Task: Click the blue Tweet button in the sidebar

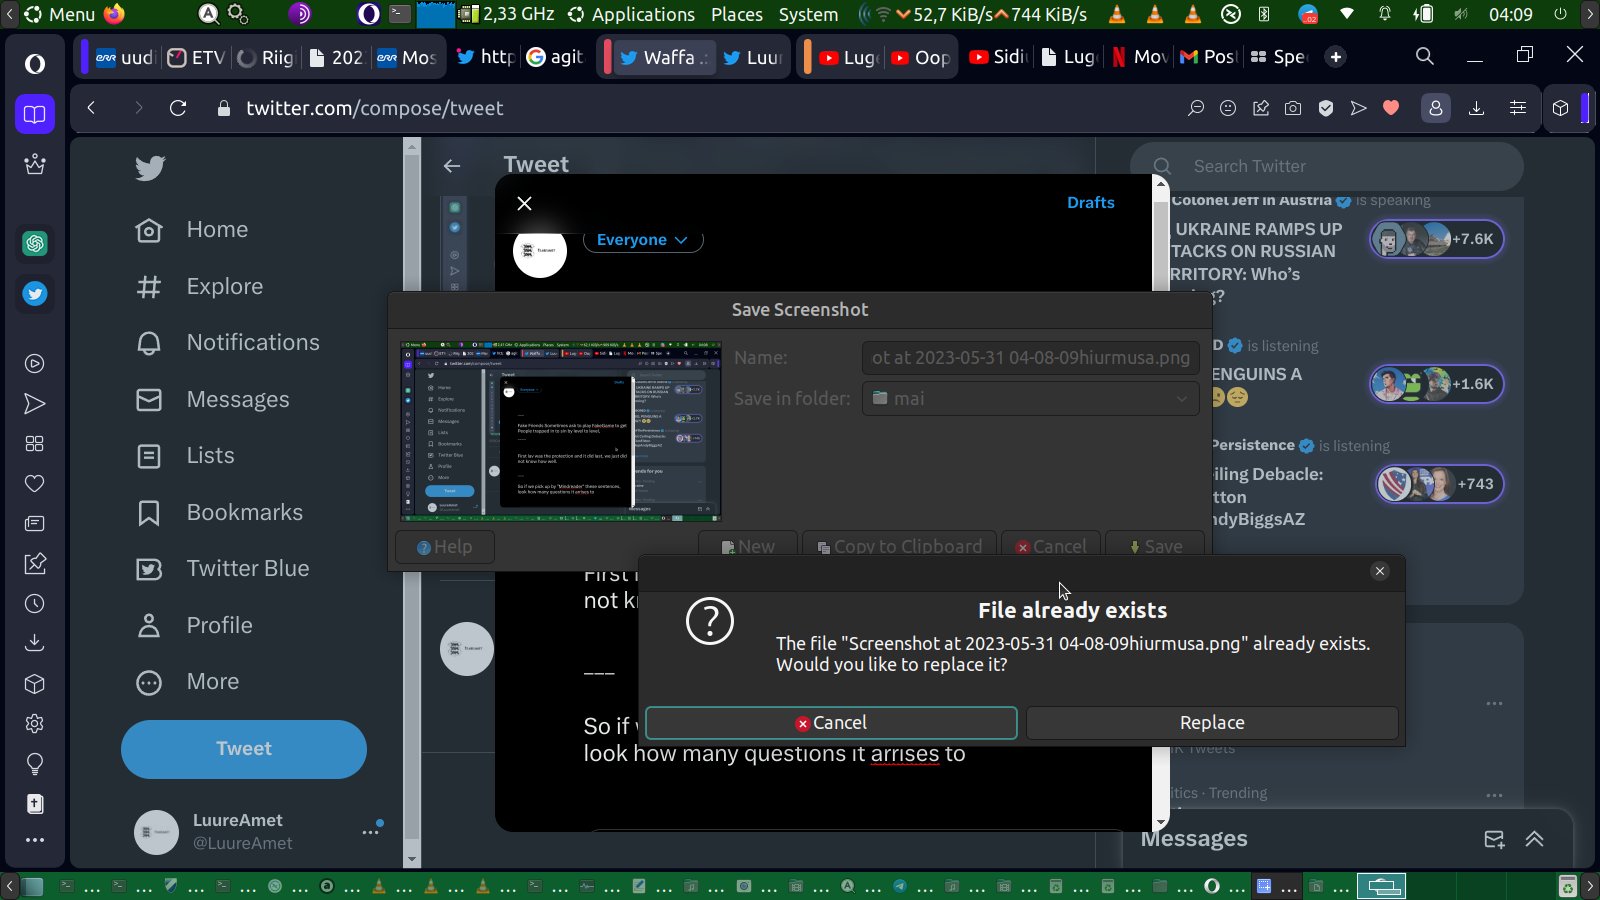Action: 244,749
